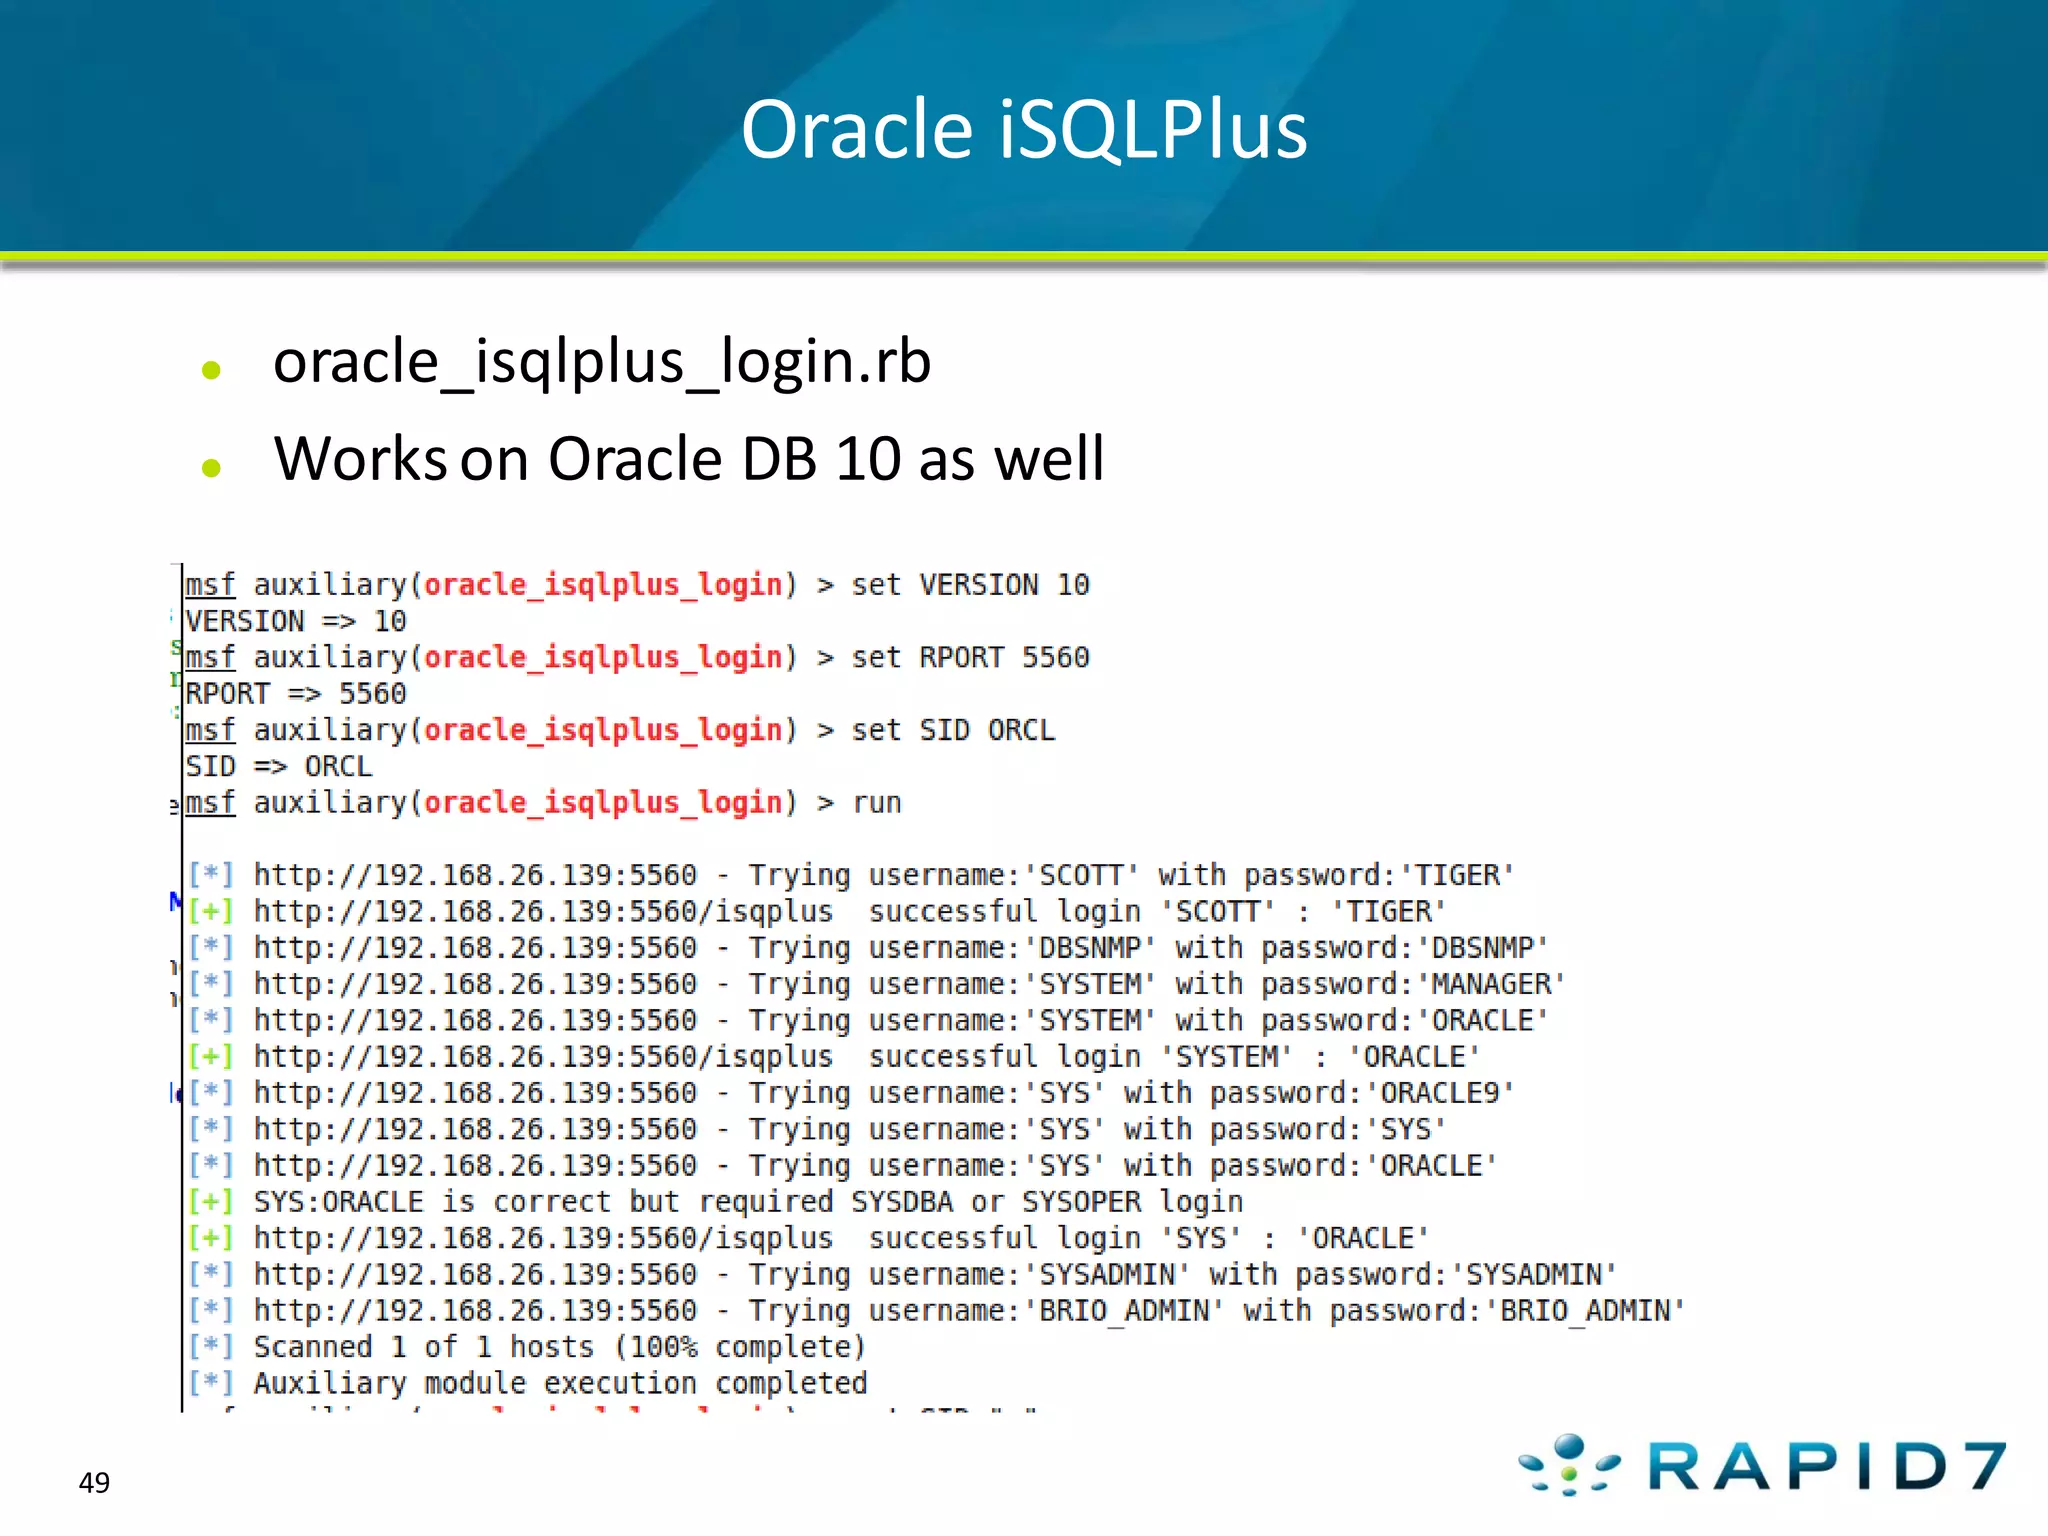Image resolution: width=2048 pixels, height=1536 pixels.
Task: Click the terminal line 'set VERSION 10'
Action: click(637, 585)
